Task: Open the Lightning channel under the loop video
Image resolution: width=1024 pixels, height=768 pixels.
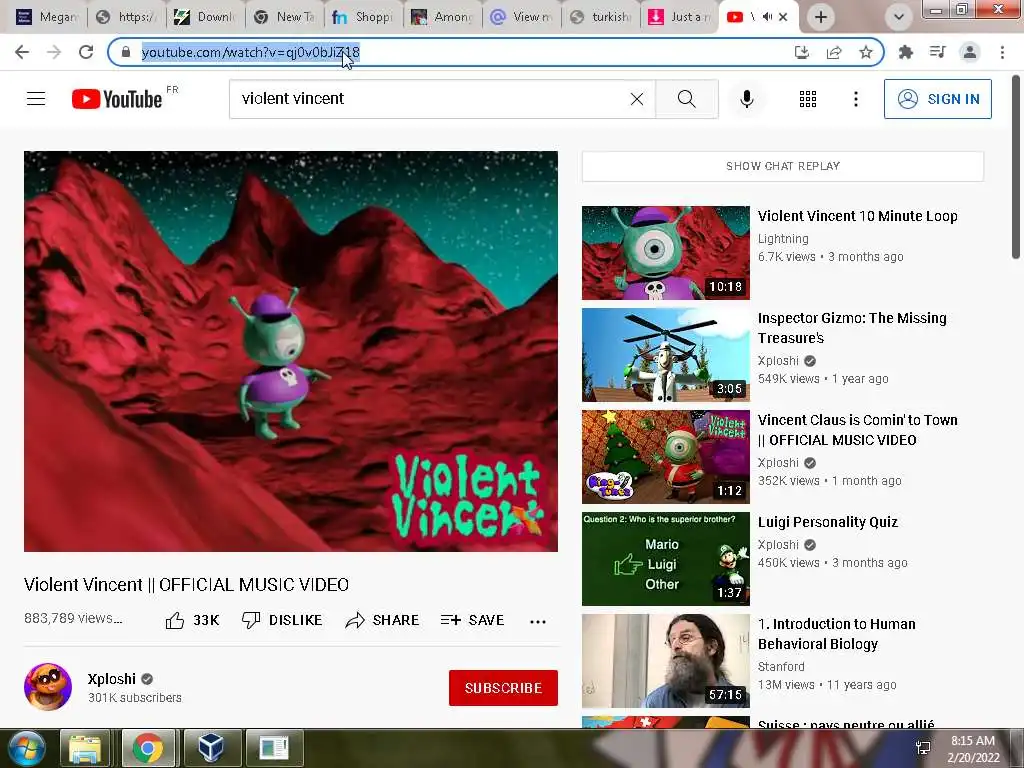Action: (x=783, y=238)
